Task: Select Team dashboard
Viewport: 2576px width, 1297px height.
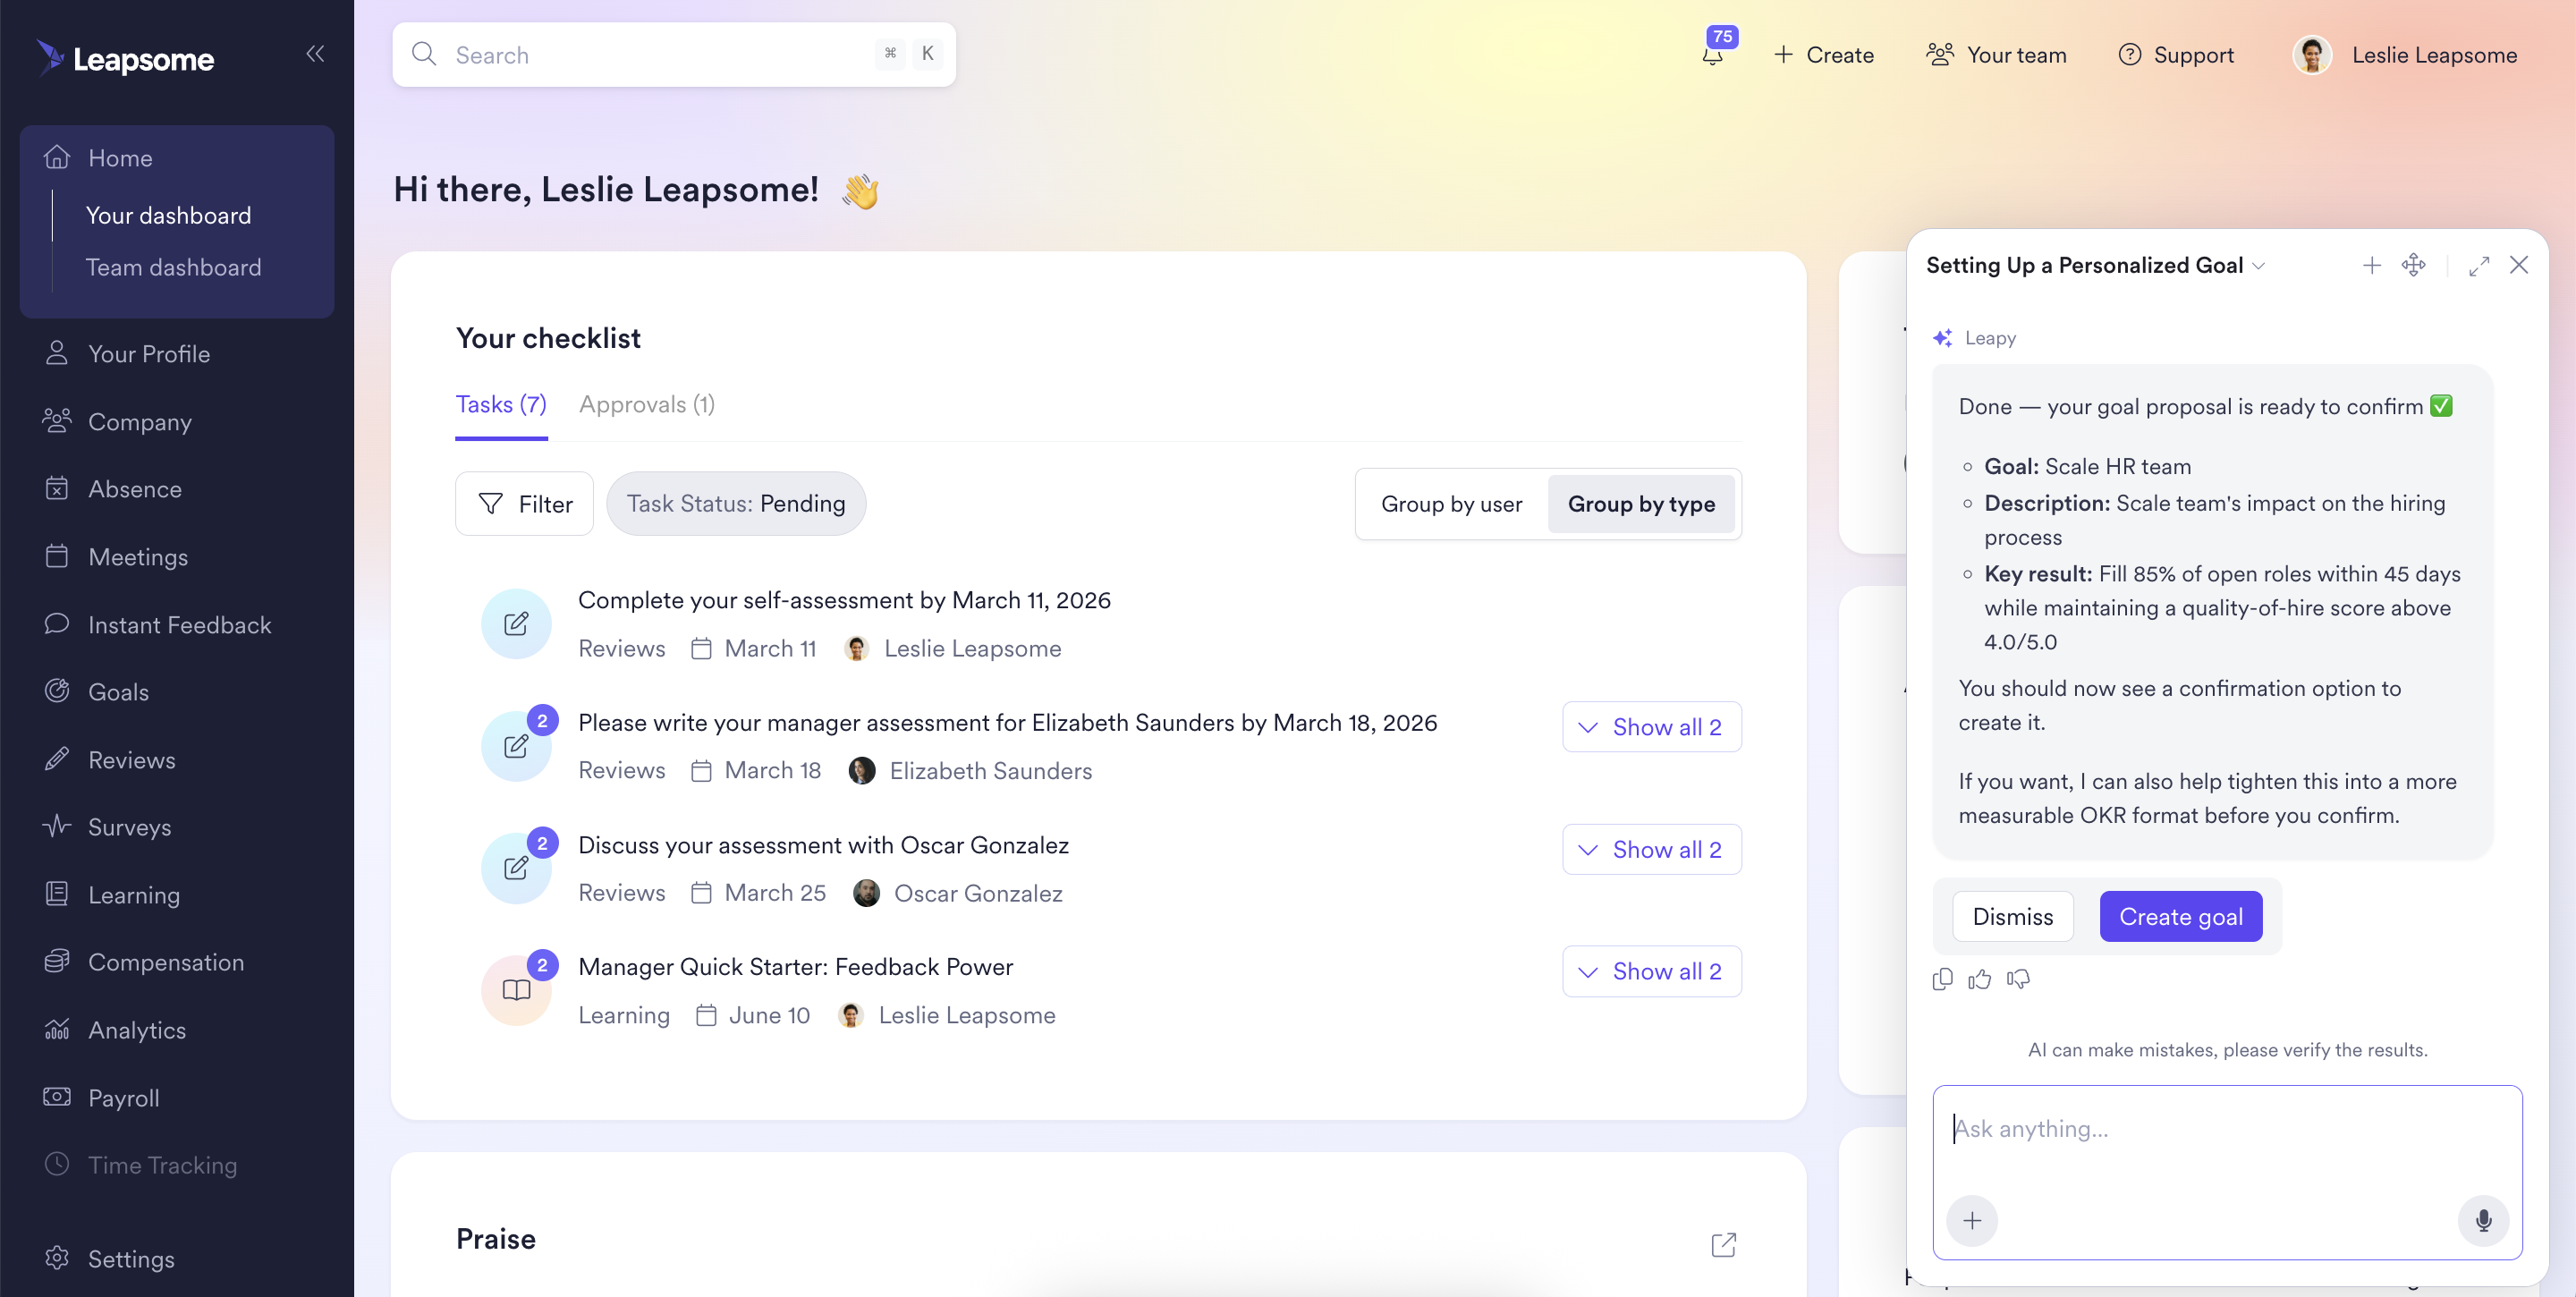Action: click(x=173, y=267)
